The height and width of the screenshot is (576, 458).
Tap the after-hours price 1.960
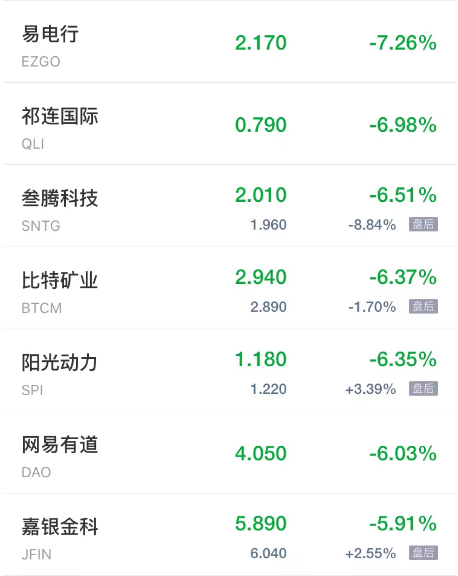[268, 224]
